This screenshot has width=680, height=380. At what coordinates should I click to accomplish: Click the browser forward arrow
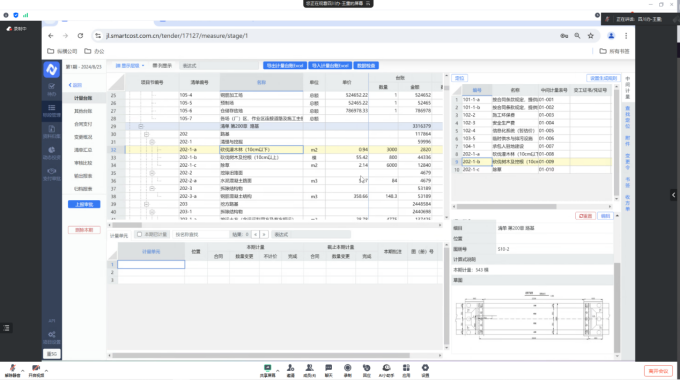pos(65,36)
